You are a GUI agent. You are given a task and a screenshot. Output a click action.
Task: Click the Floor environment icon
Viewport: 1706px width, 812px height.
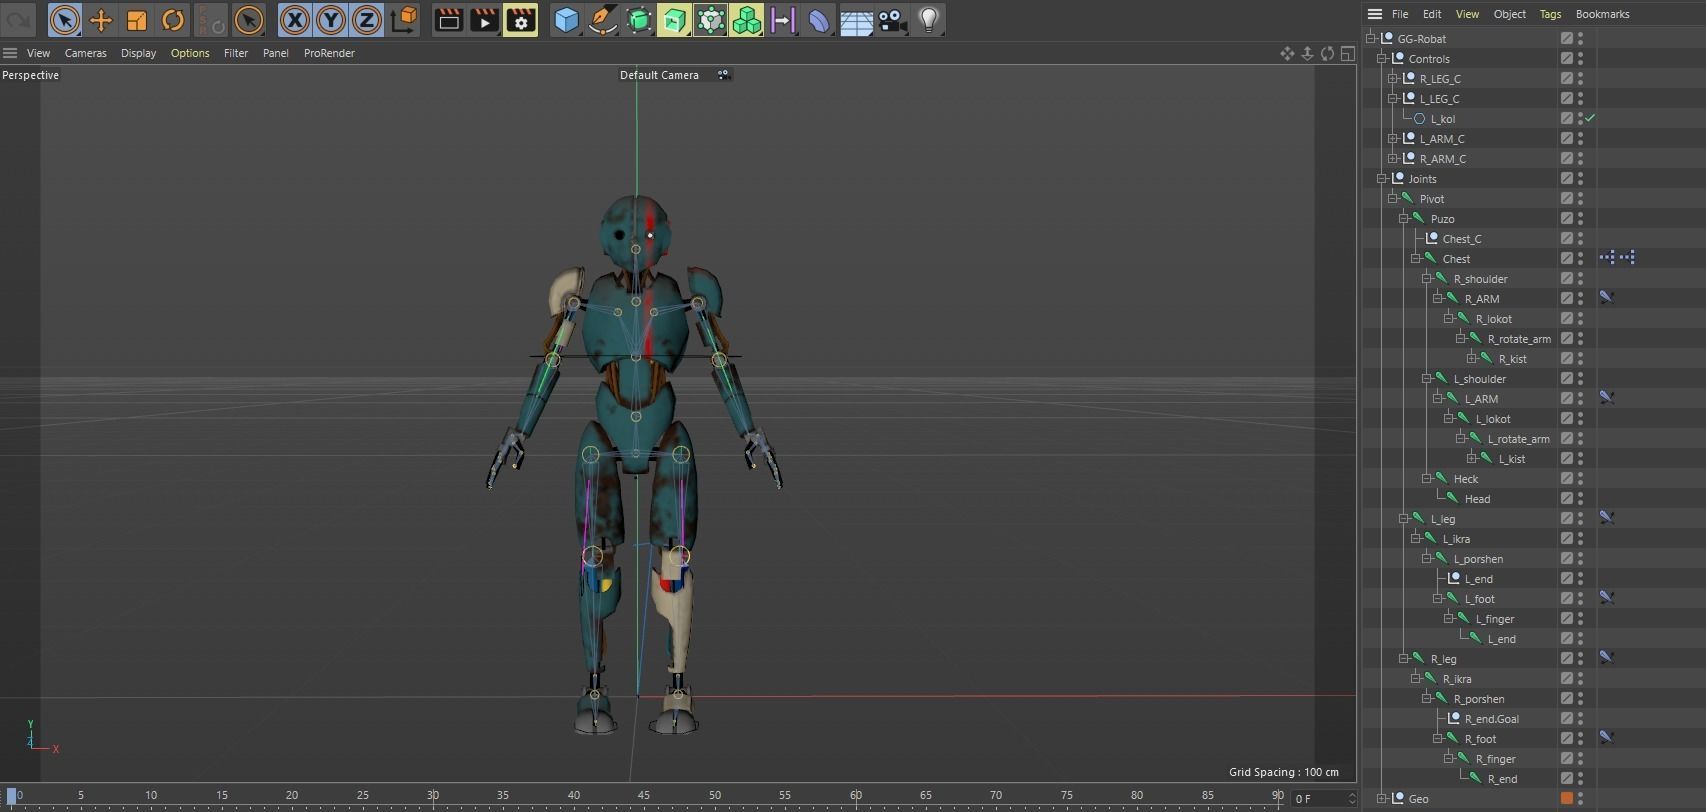tap(856, 20)
